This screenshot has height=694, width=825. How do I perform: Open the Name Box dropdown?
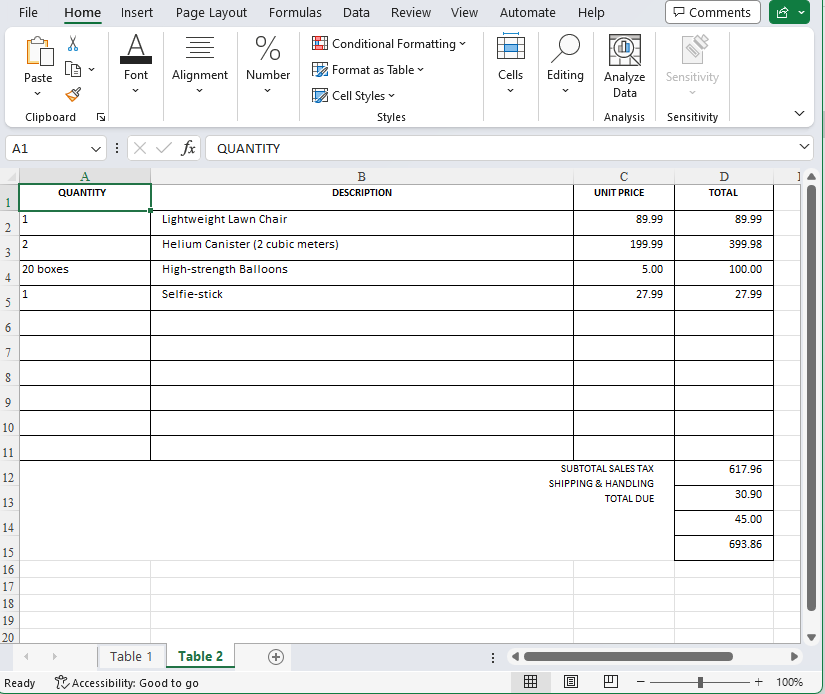(96, 147)
